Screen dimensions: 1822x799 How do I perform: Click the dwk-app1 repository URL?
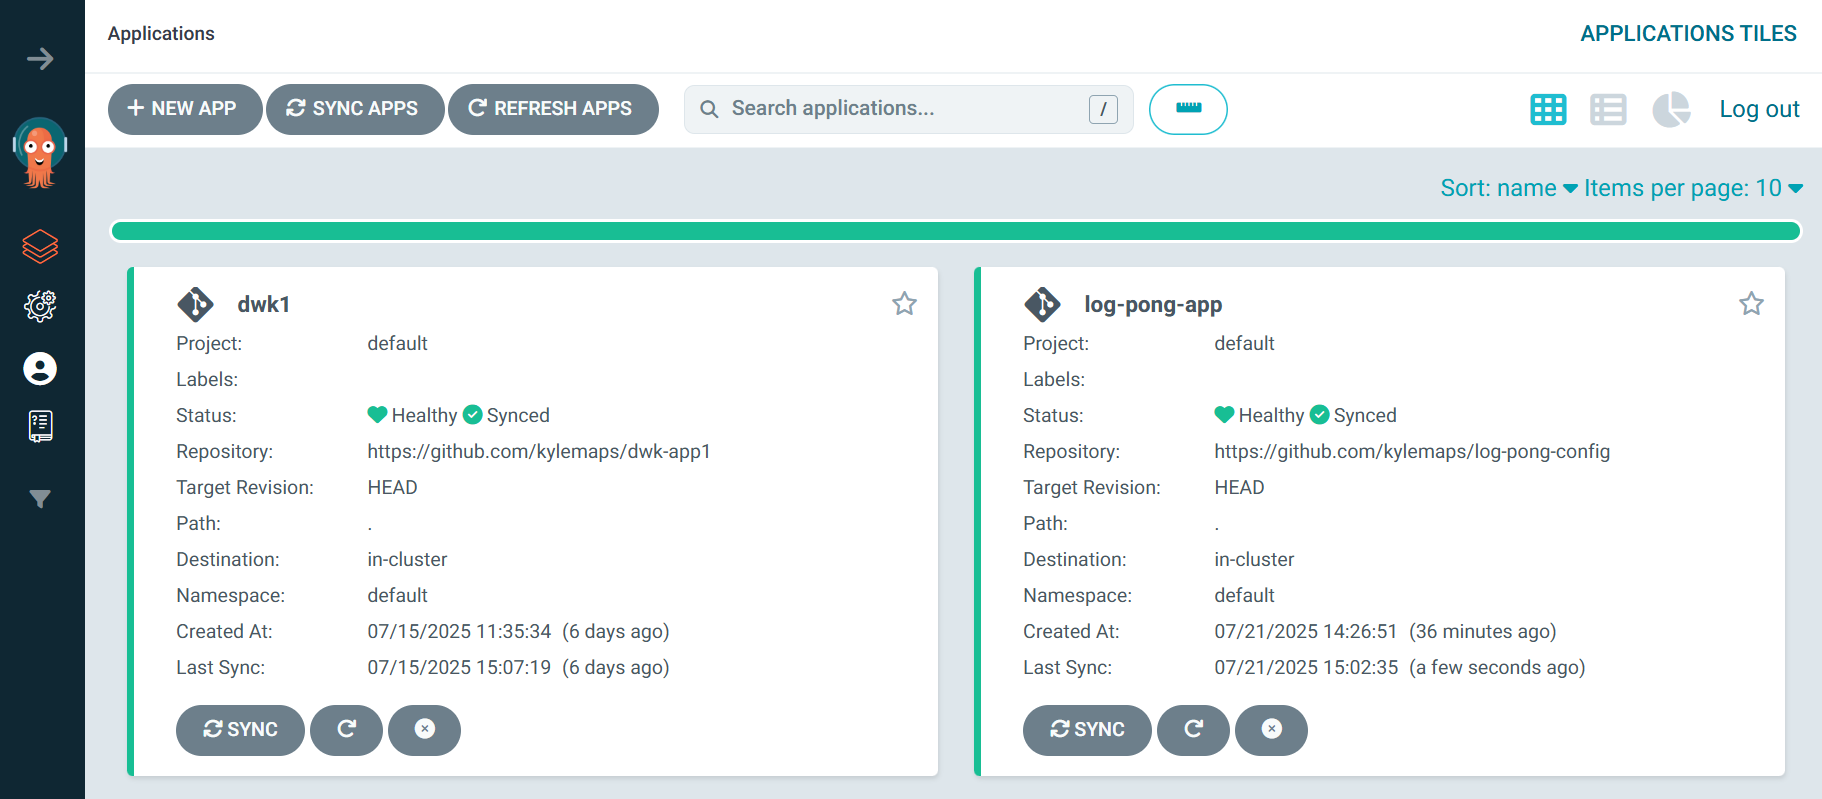(x=539, y=451)
